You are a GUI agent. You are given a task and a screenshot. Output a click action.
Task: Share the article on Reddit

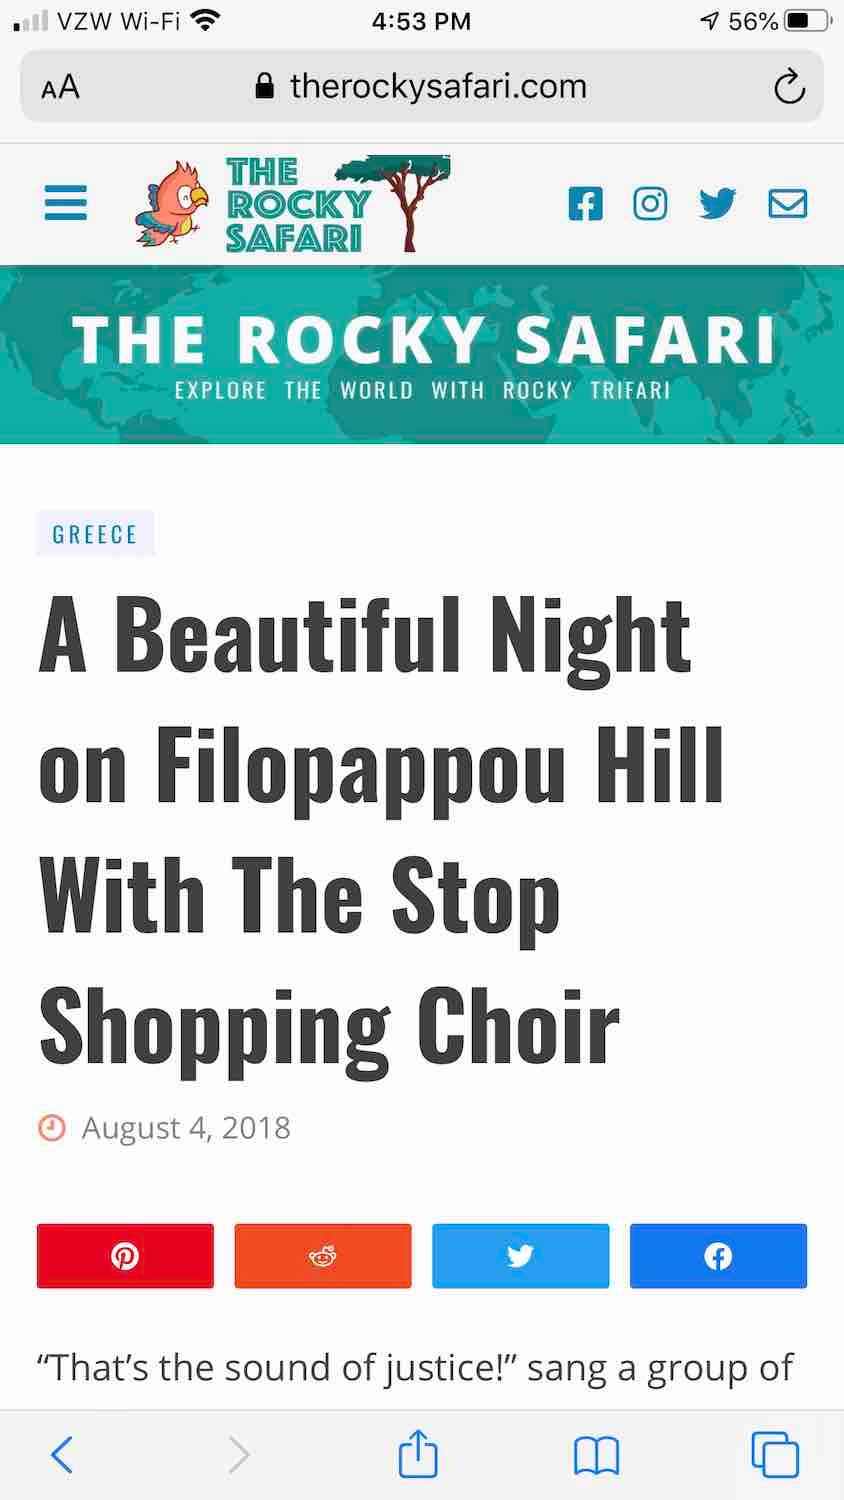(322, 1256)
